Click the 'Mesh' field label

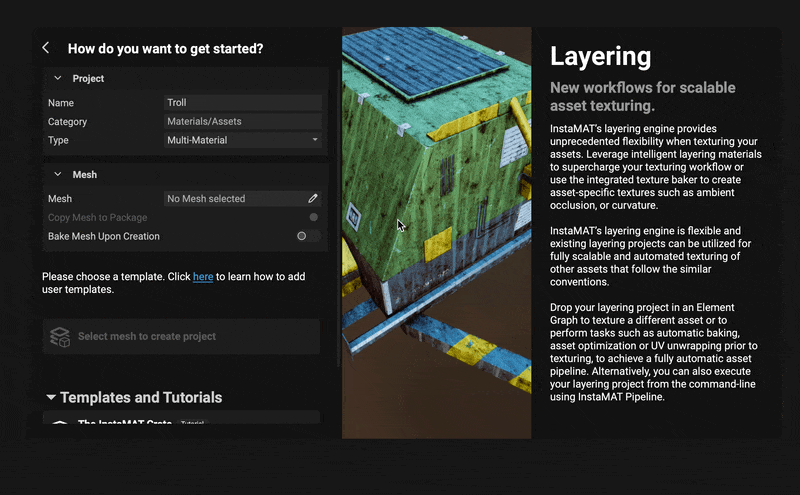click(60, 199)
